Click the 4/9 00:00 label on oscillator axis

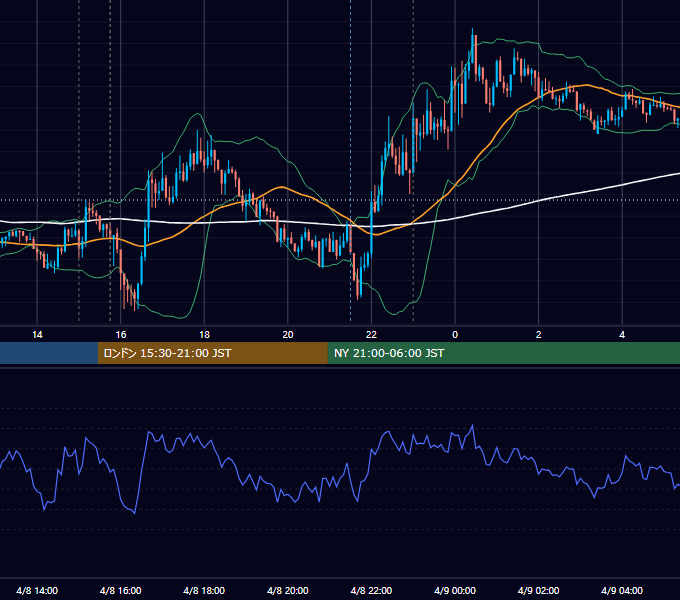click(x=455, y=591)
